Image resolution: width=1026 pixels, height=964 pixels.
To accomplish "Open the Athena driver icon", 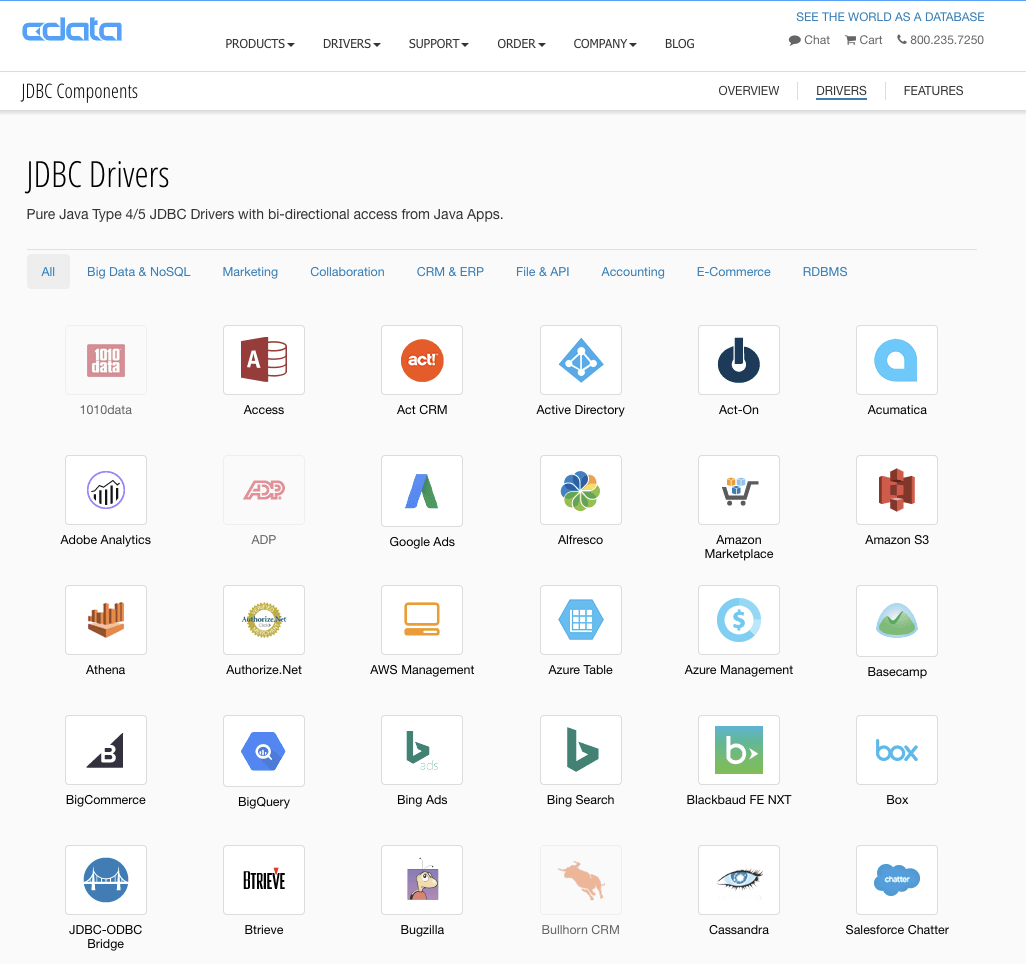I will (x=106, y=620).
